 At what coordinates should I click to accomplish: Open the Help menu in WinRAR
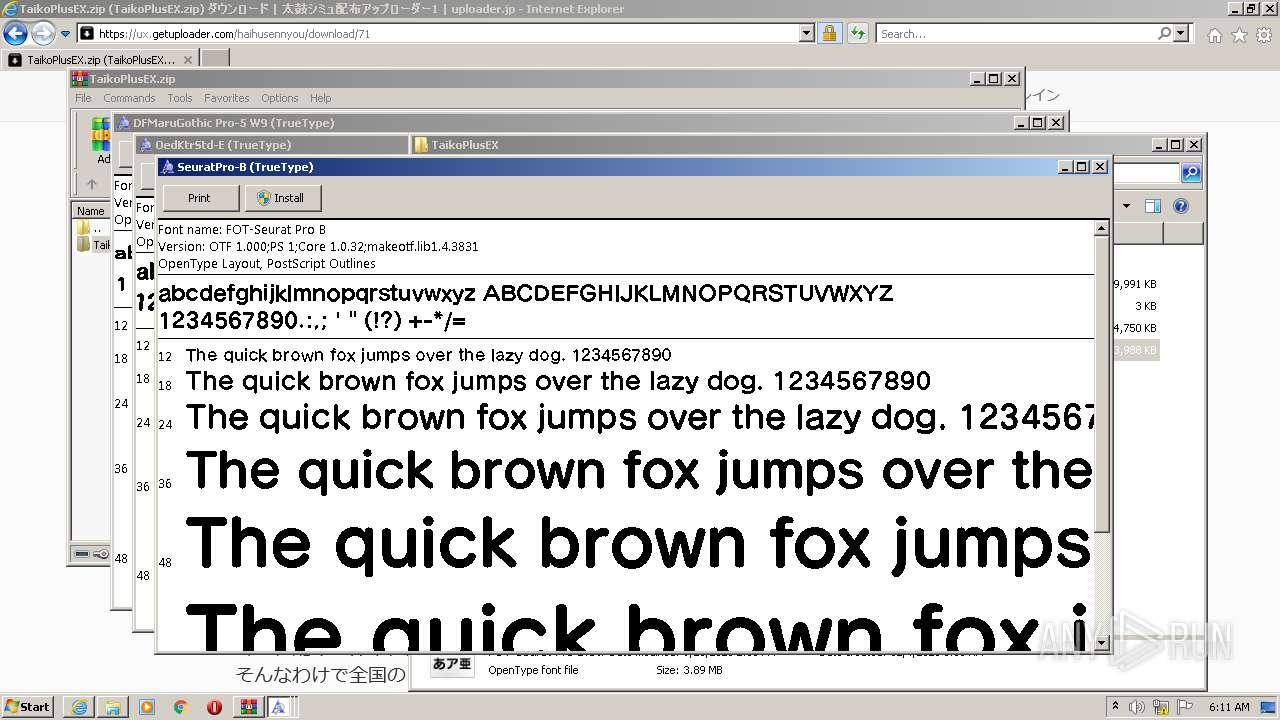[320, 98]
